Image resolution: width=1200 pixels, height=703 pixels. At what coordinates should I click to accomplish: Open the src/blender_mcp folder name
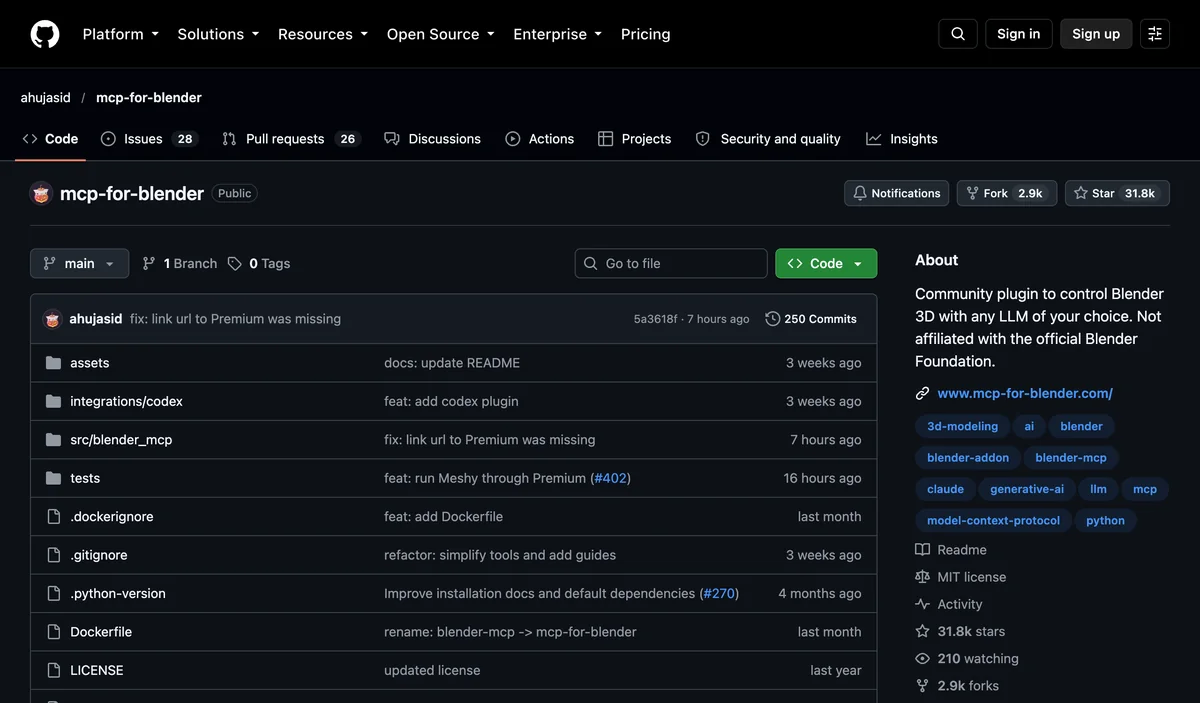[x=121, y=440]
